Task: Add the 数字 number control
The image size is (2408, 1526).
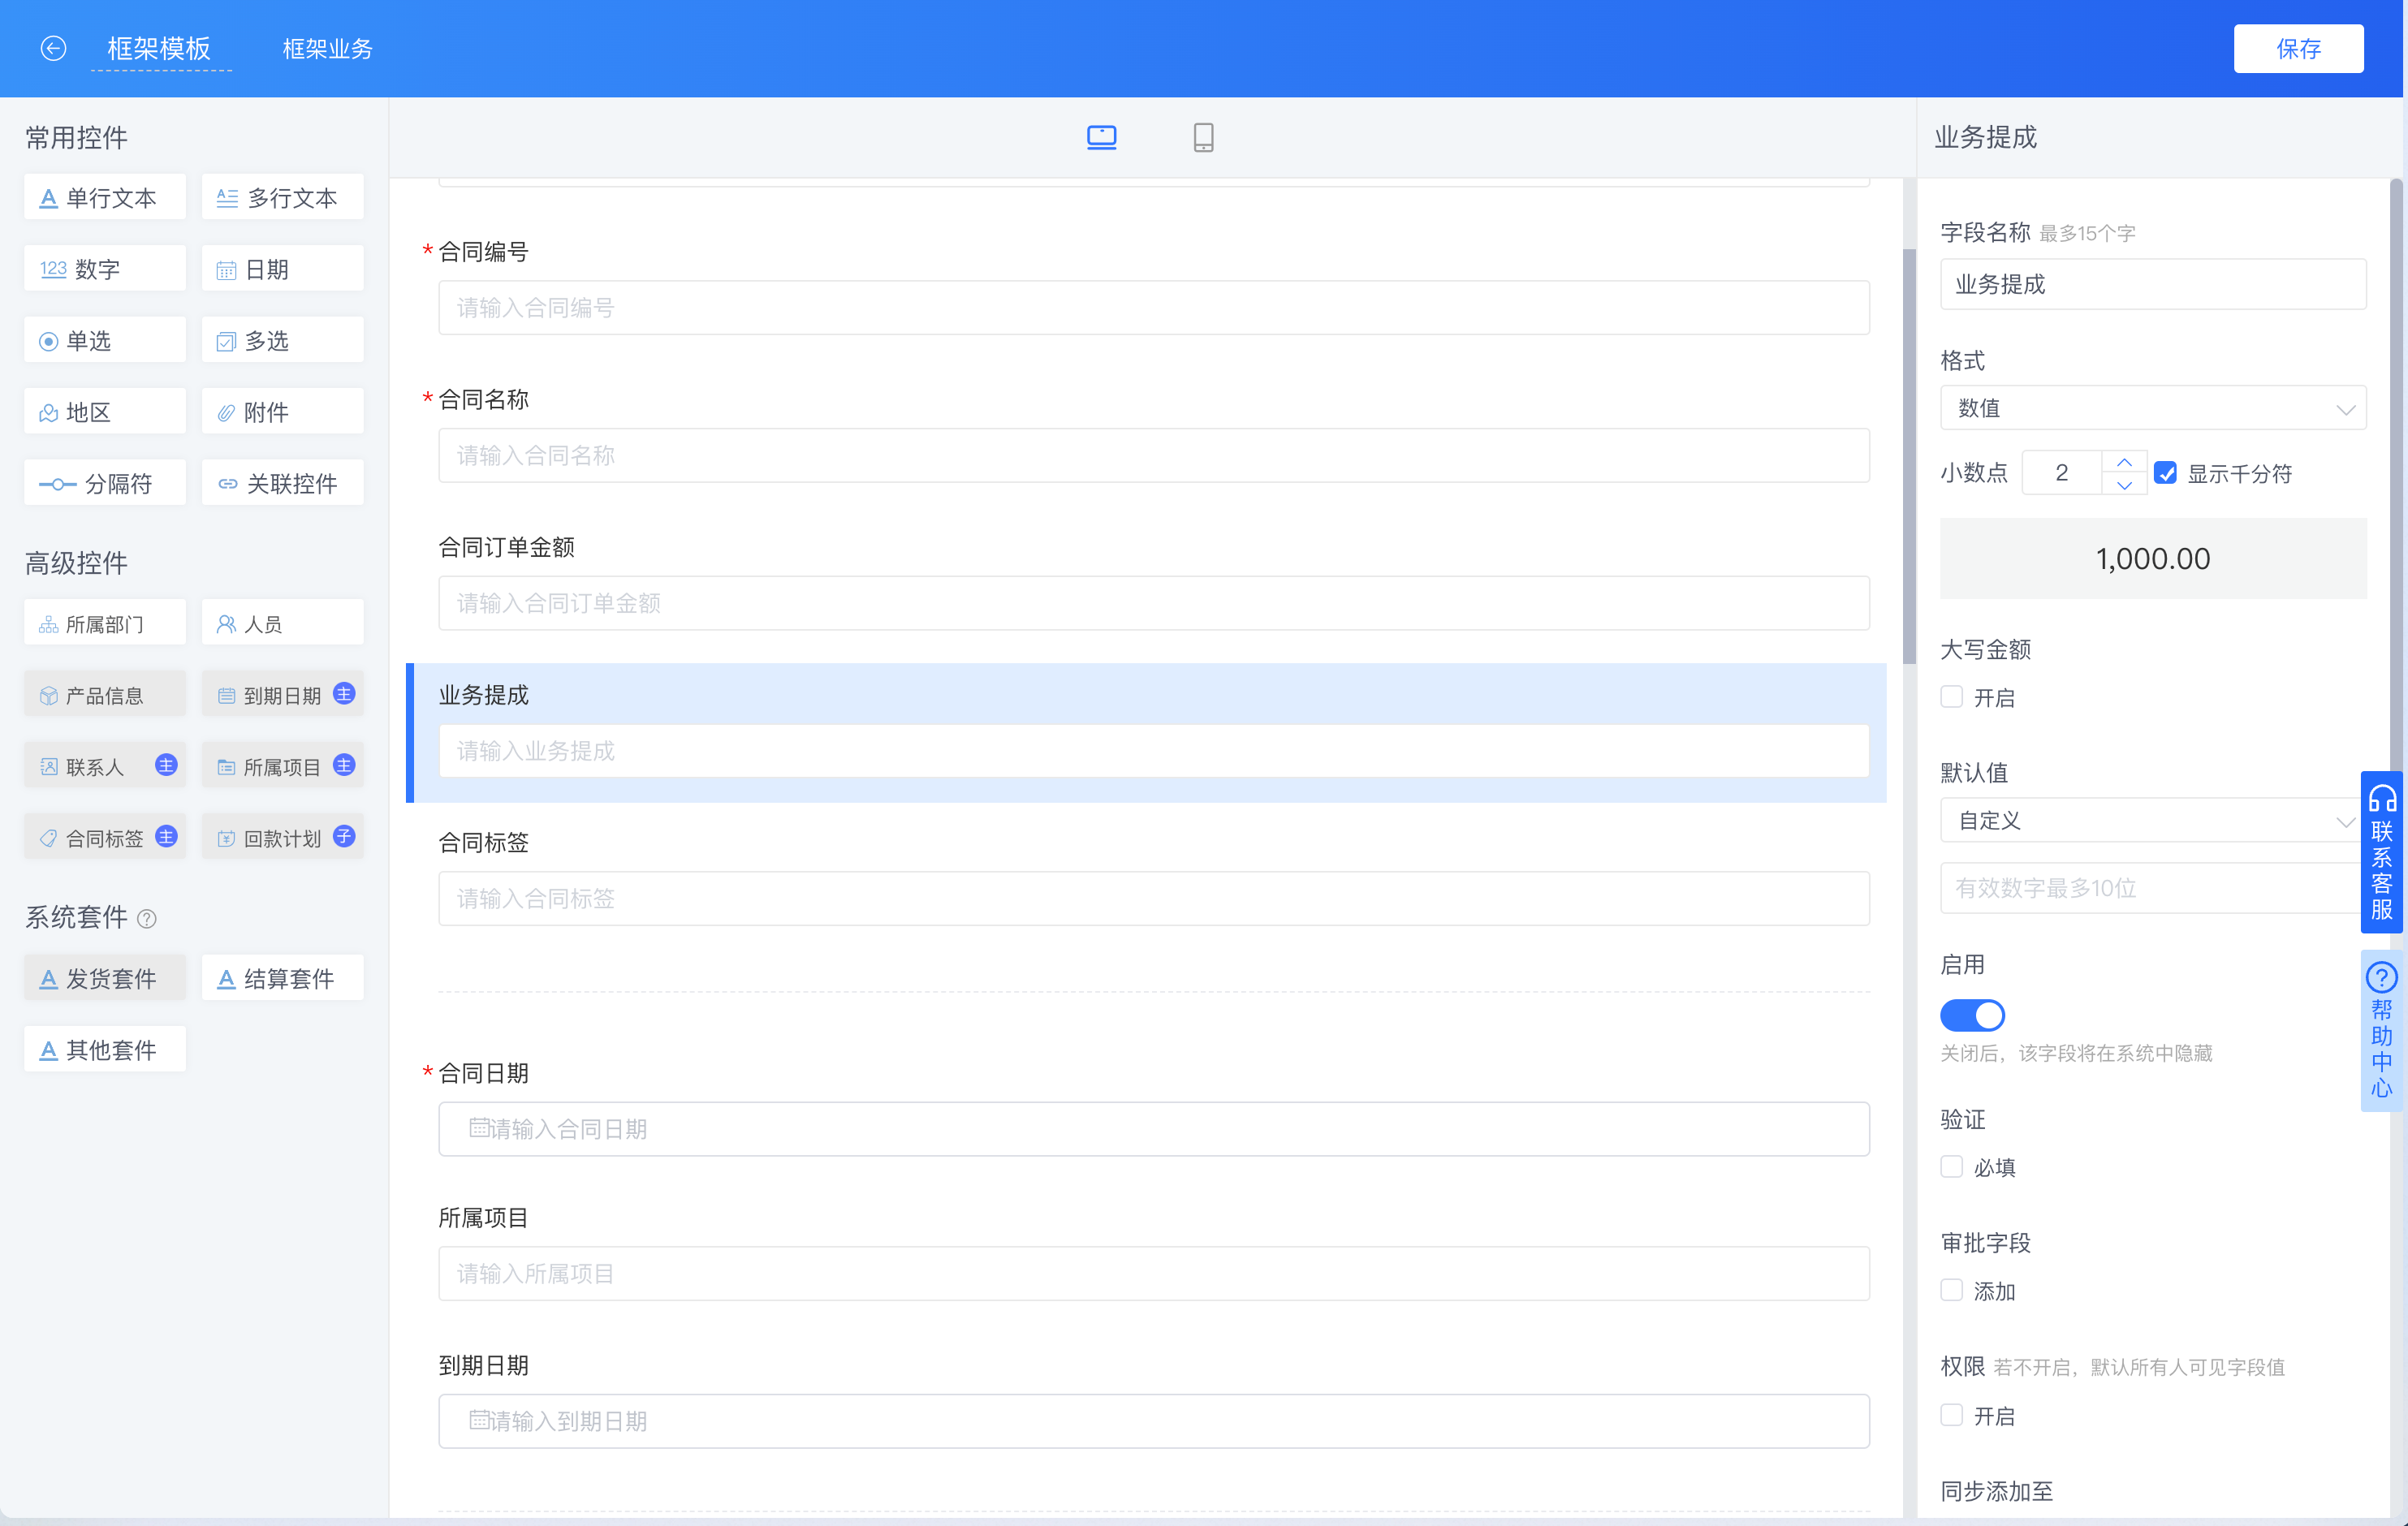Action: coord(105,268)
